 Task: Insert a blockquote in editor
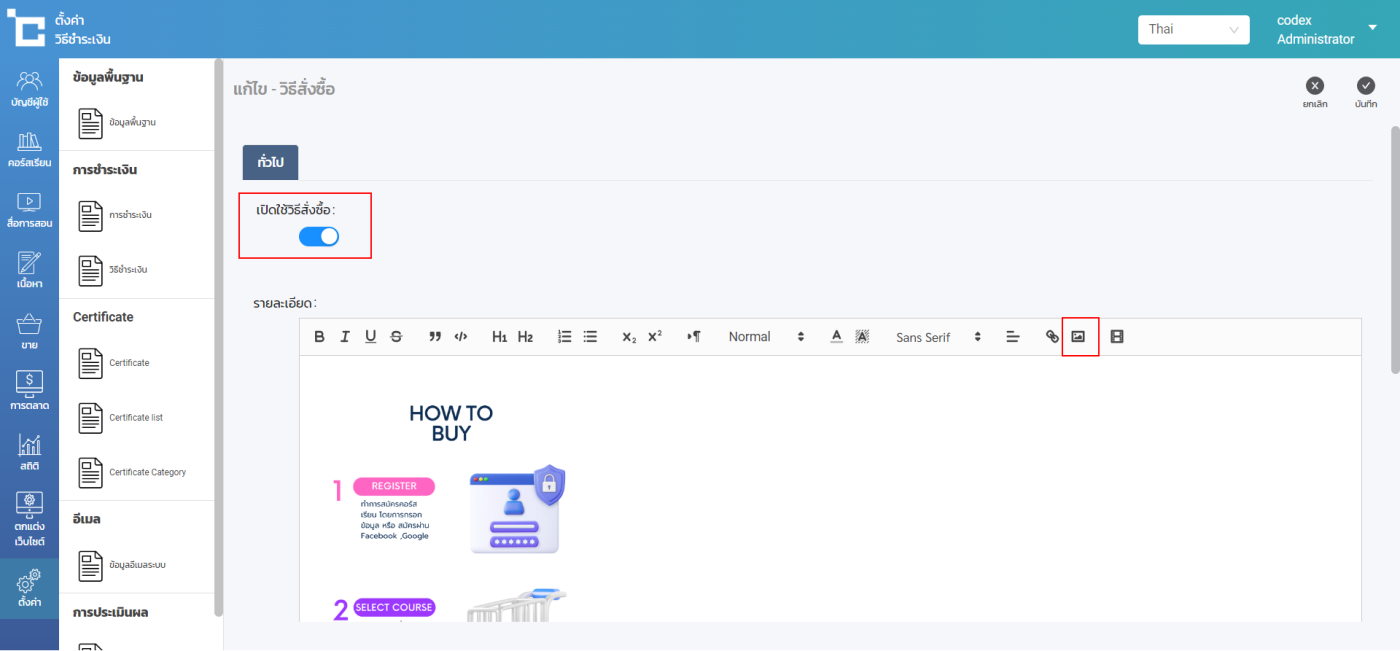[x=435, y=337]
